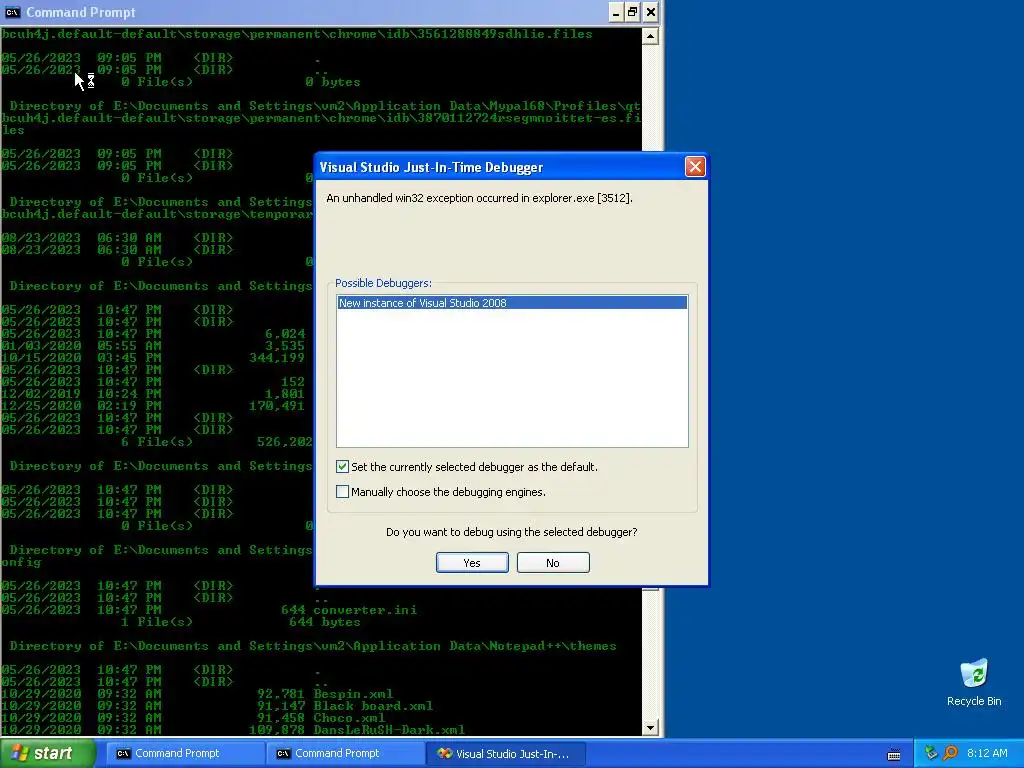Open the Command Prompt window system menu icon

point(12,12)
